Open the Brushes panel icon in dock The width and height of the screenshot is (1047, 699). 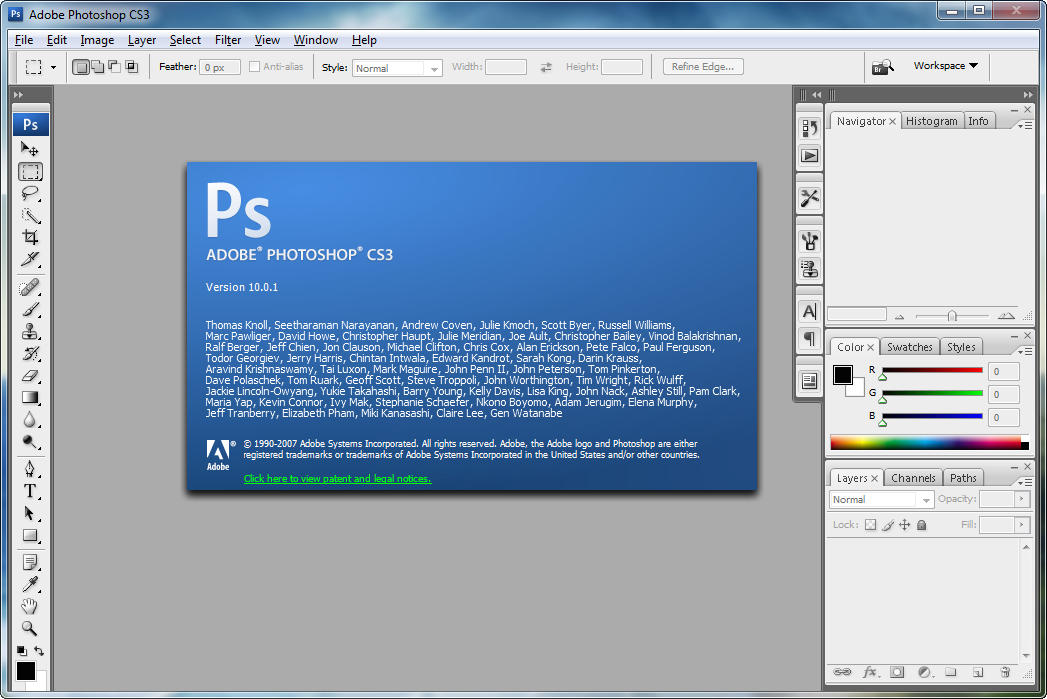pyautogui.click(x=809, y=241)
